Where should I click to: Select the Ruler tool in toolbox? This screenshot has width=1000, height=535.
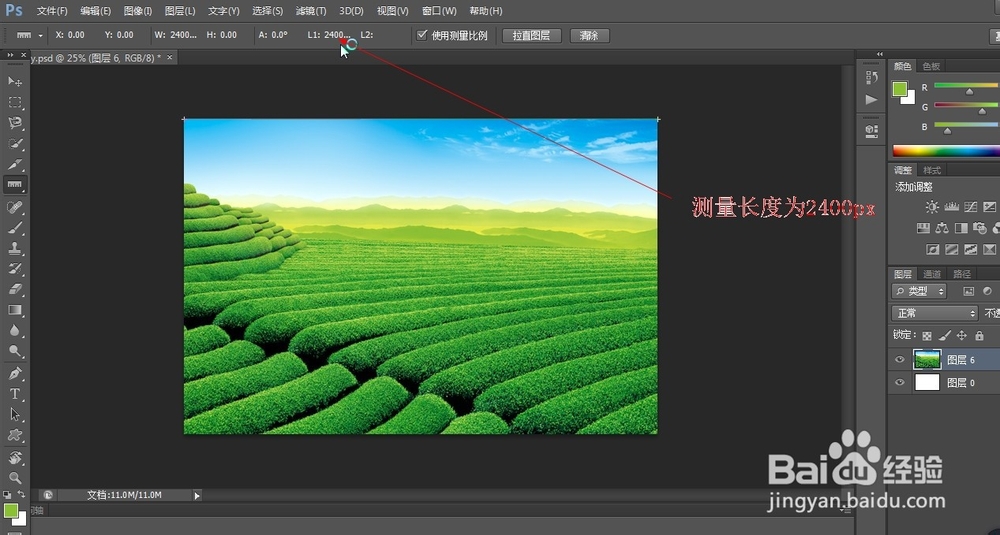[x=15, y=185]
